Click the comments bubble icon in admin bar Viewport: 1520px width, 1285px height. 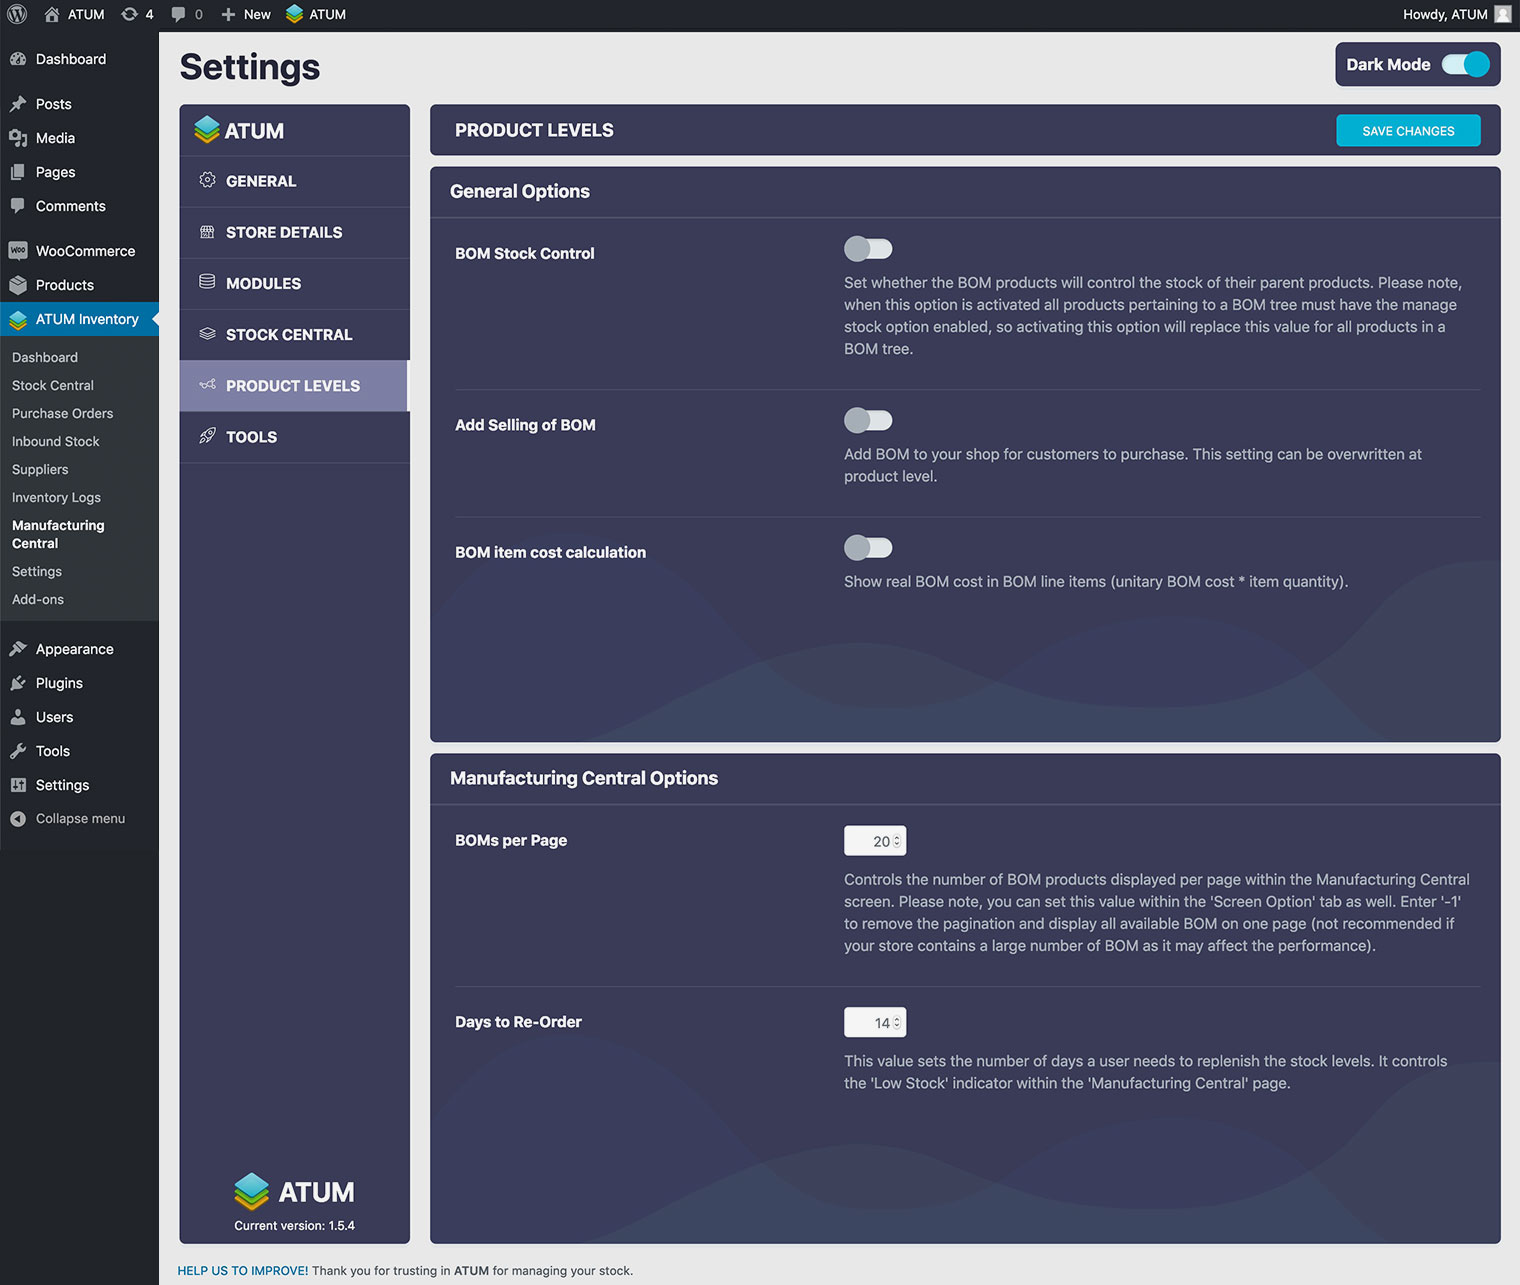178,15
